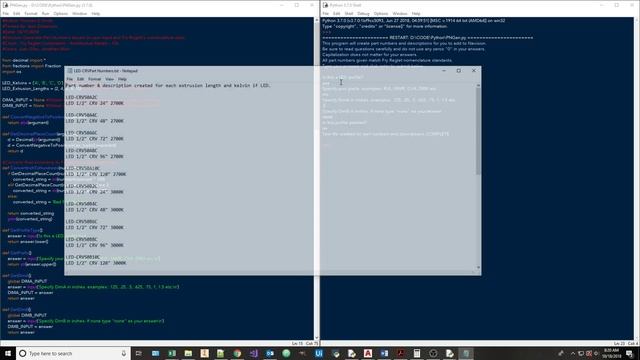Activate the taskbar microphone icon
640x360 pixels.
pos(124,353)
